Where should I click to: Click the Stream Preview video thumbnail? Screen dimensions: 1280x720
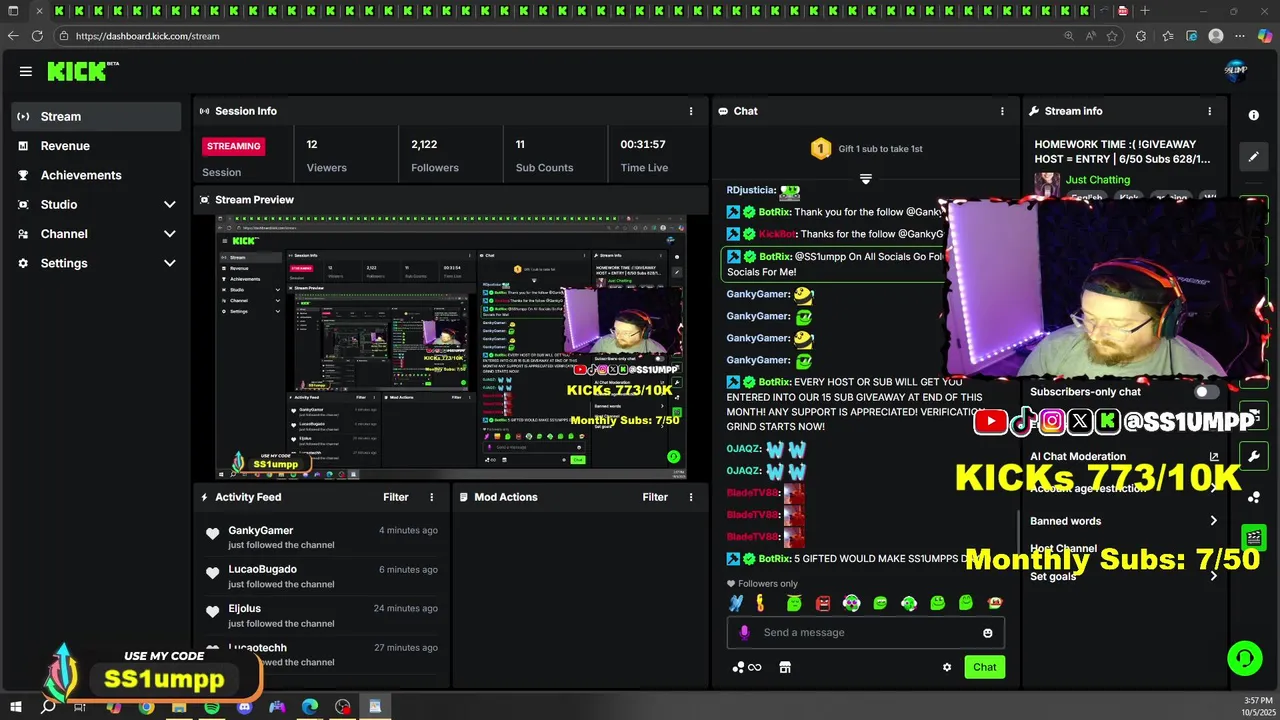[x=452, y=348]
